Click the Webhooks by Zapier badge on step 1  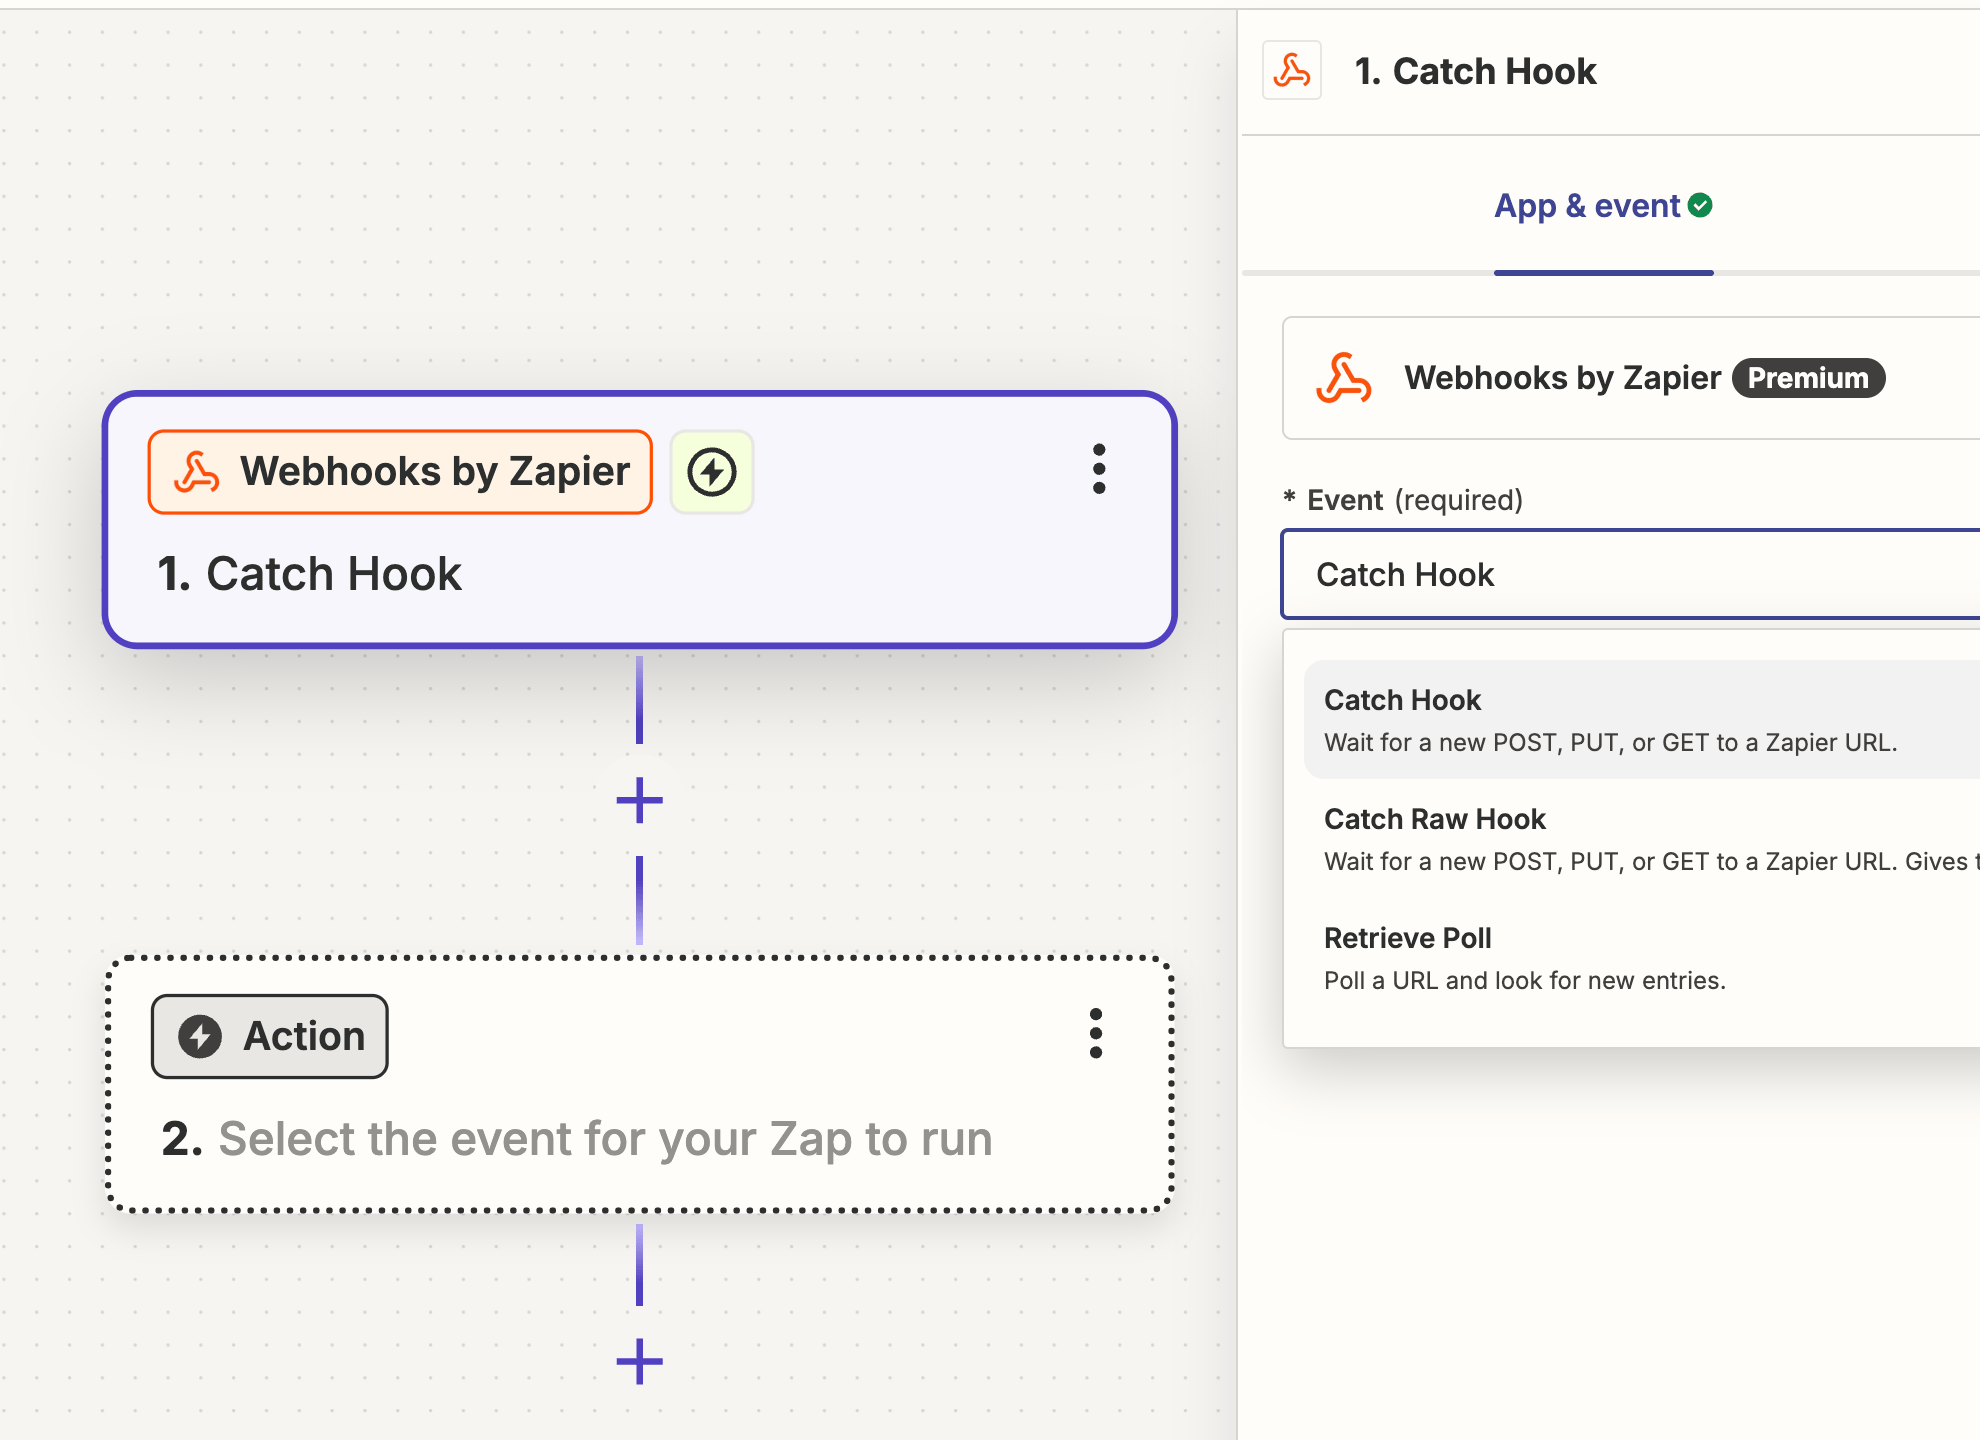pos(400,472)
